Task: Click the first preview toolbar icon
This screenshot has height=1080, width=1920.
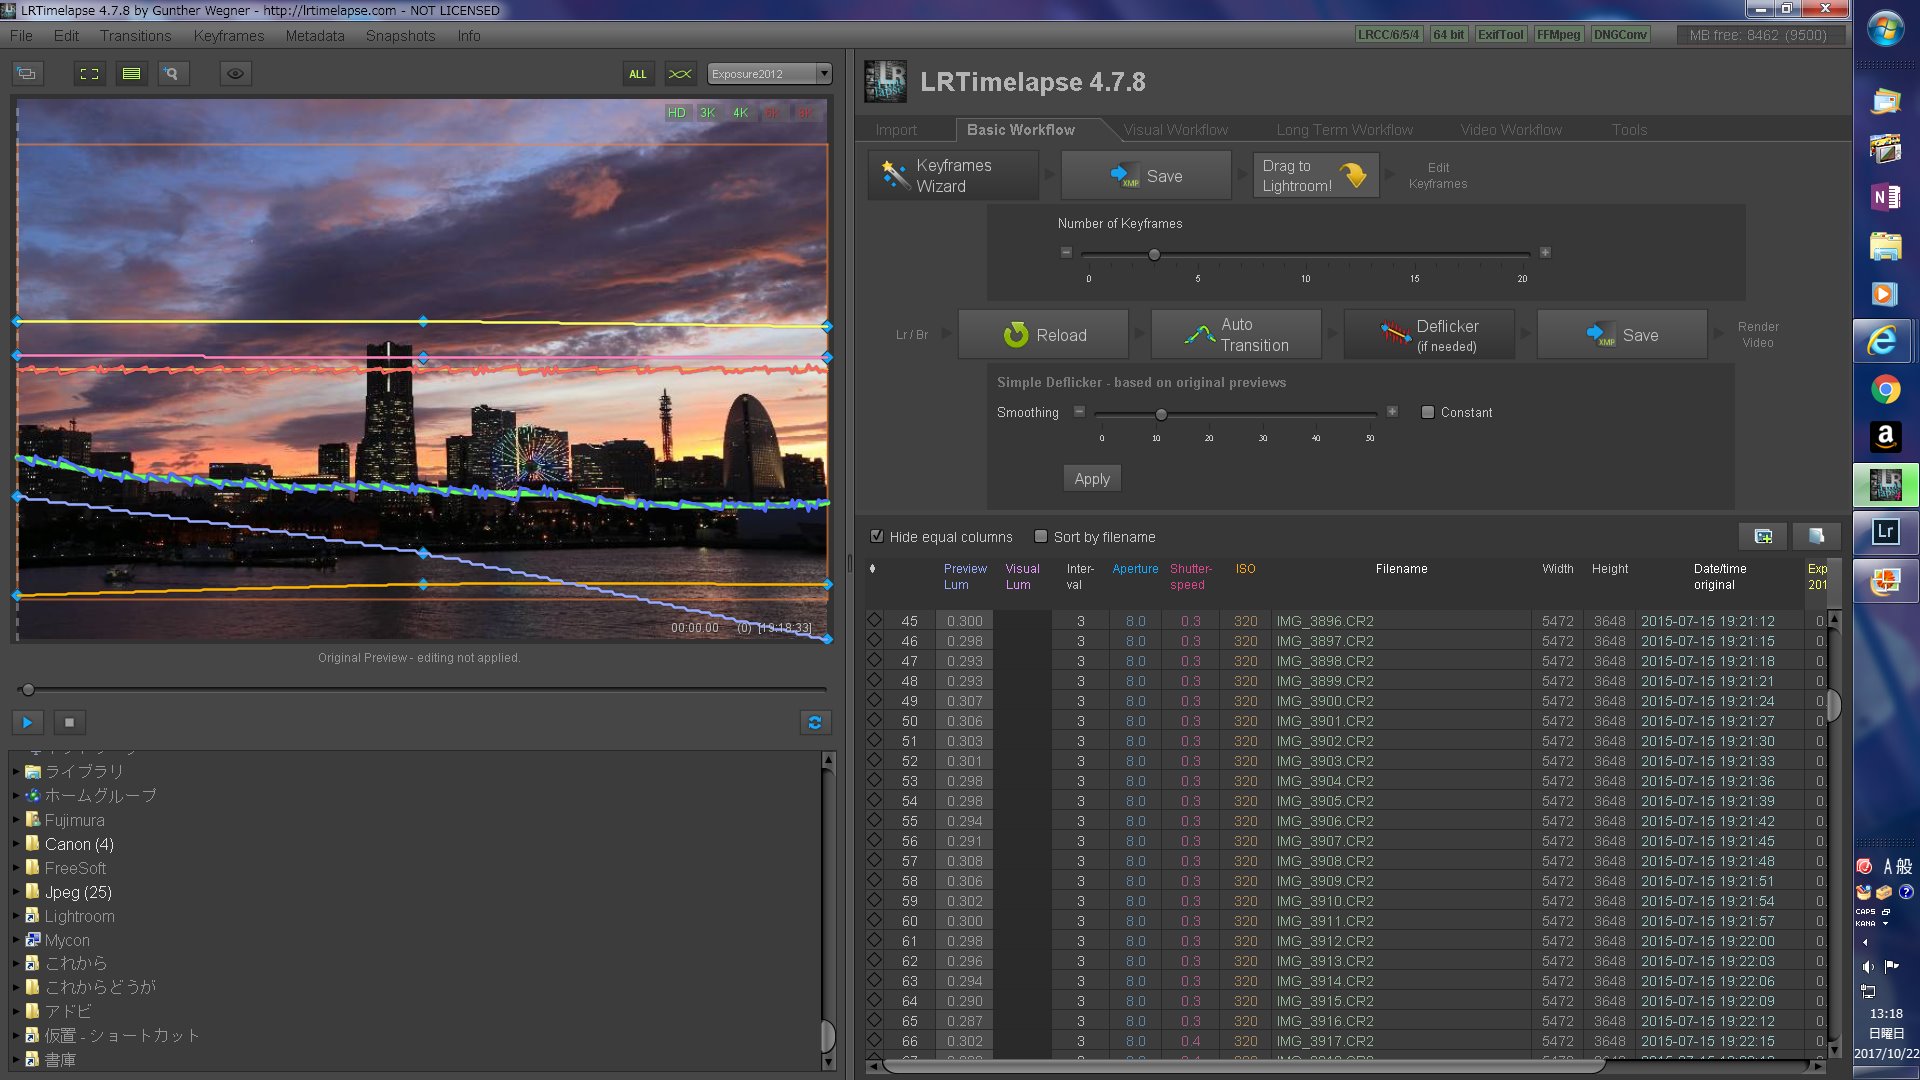Action: click(x=27, y=74)
